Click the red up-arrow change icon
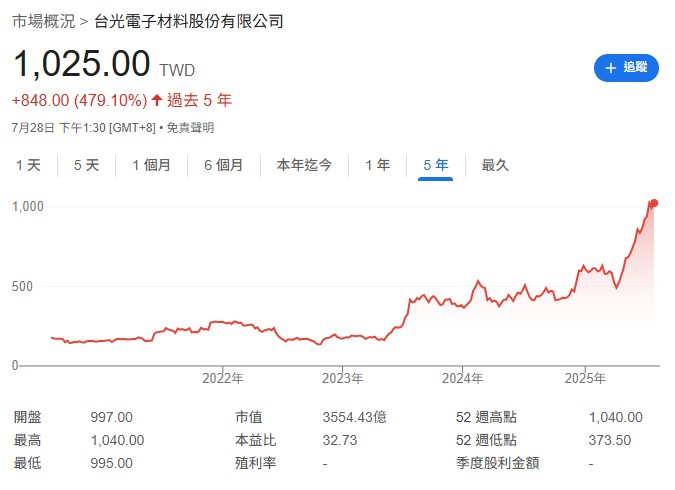Image resolution: width=675 pixels, height=490 pixels. [x=157, y=100]
